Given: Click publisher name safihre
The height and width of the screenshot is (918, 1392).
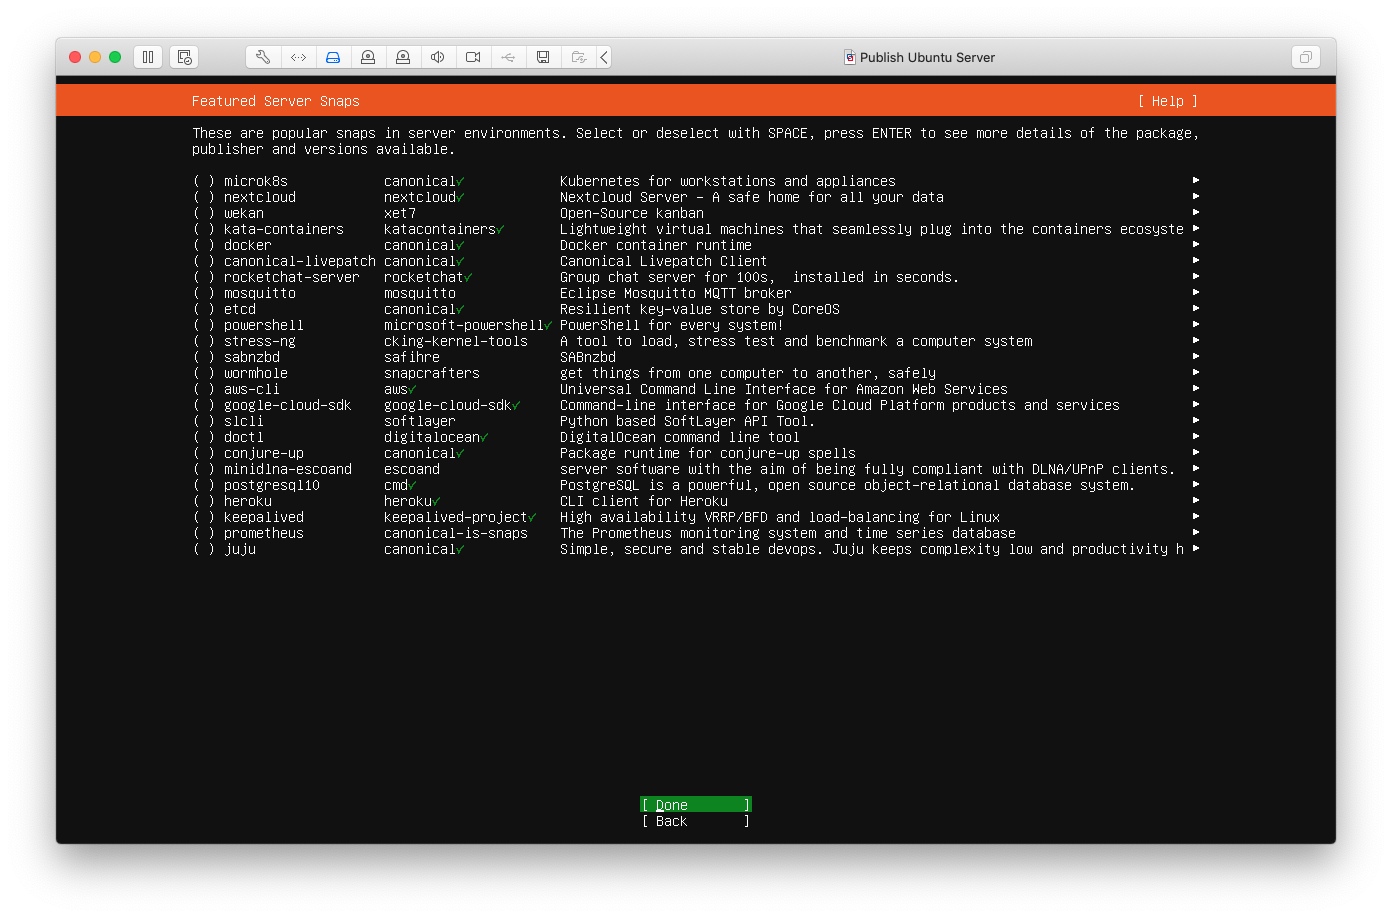Looking at the screenshot, I should pyautogui.click(x=412, y=357).
